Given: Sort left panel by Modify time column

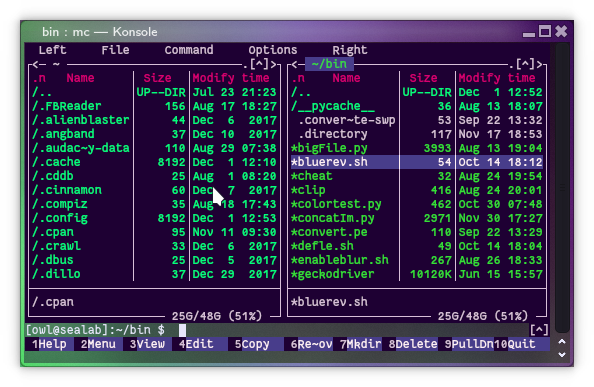Looking at the screenshot, I should click(x=231, y=78).
